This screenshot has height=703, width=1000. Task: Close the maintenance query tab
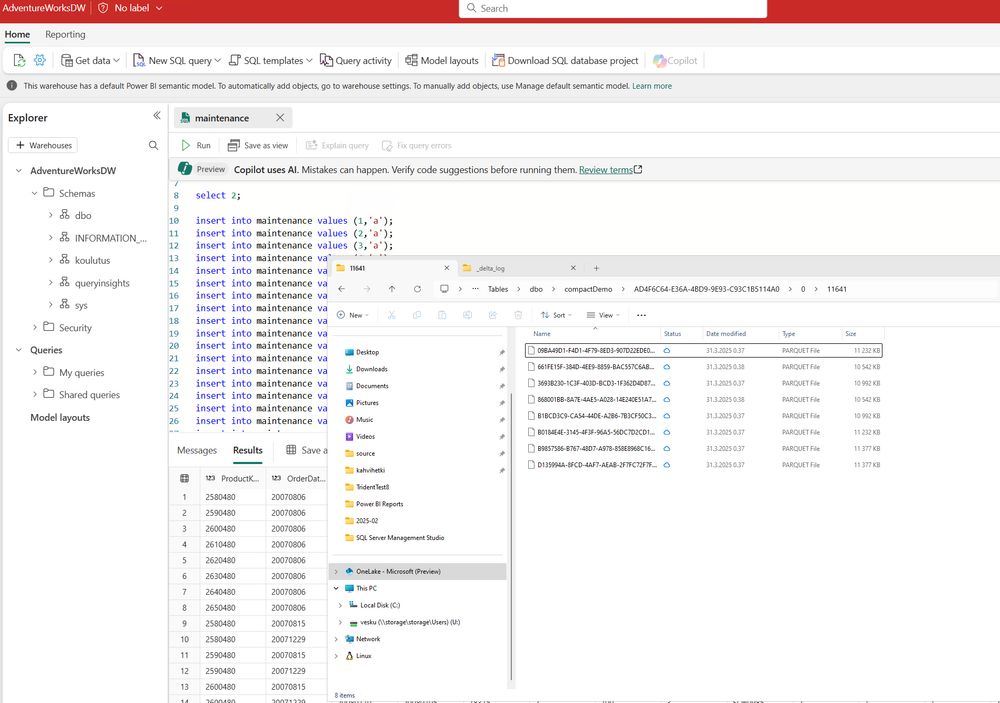pyautogui.click(x=280, y=117)
